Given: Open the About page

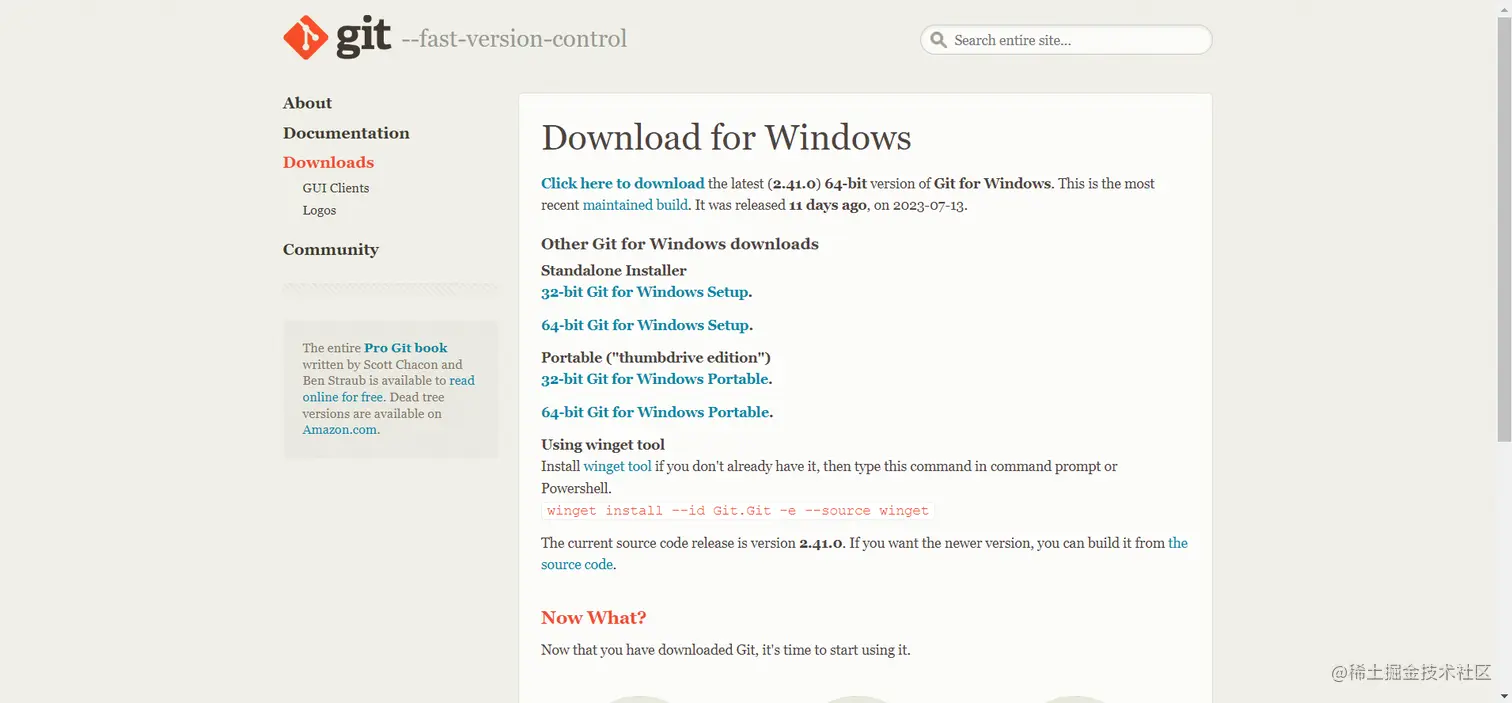Looking at the screenshot, I should point(307,103).
